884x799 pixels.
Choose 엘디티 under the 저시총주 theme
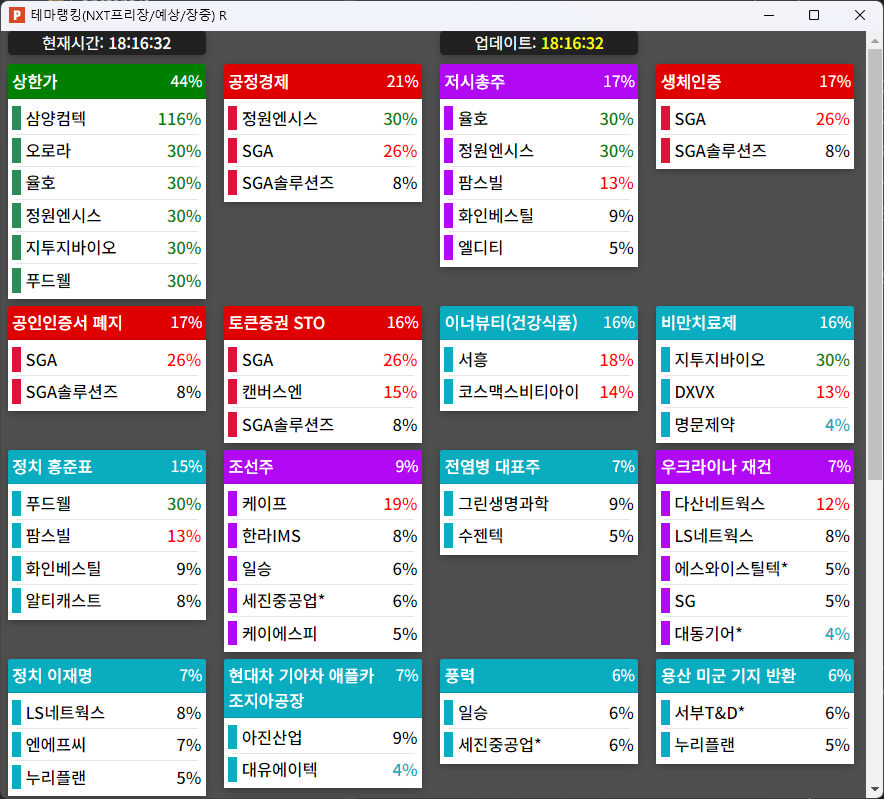[x=539, y=248]
